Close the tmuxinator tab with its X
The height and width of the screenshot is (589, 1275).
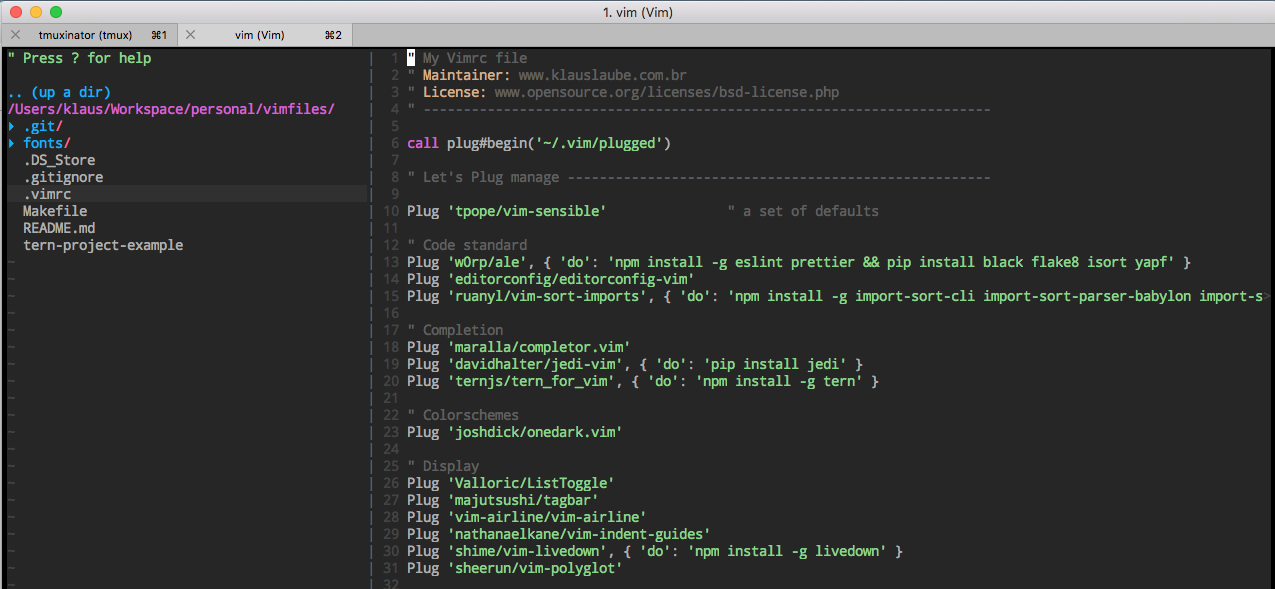click(14, 35)
